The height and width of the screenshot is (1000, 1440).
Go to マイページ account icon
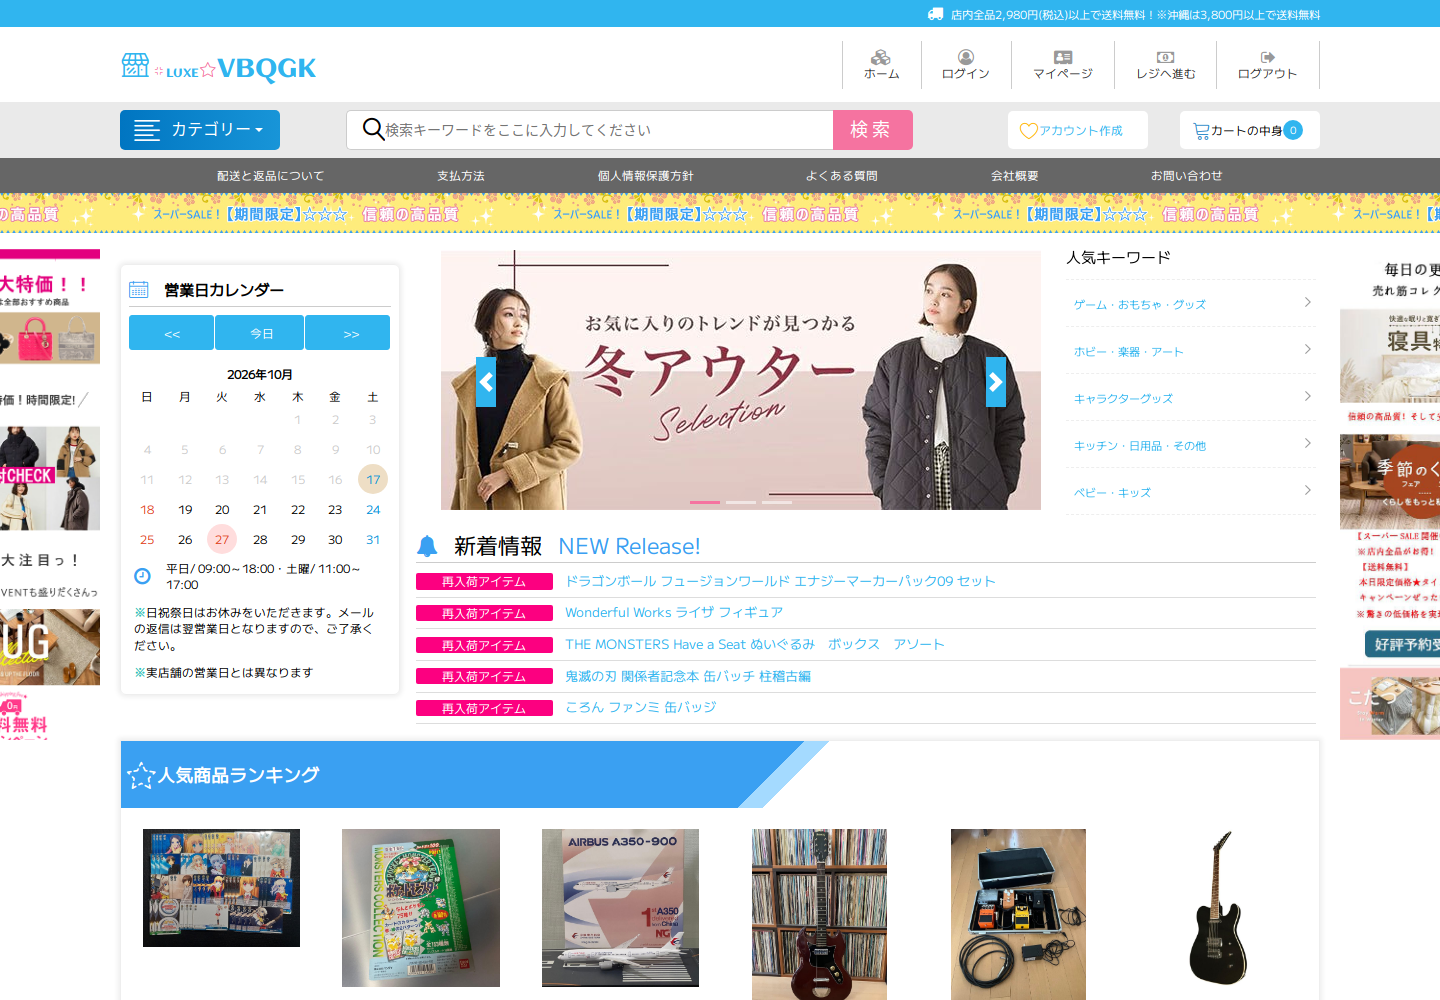(x=1063, y=57)
